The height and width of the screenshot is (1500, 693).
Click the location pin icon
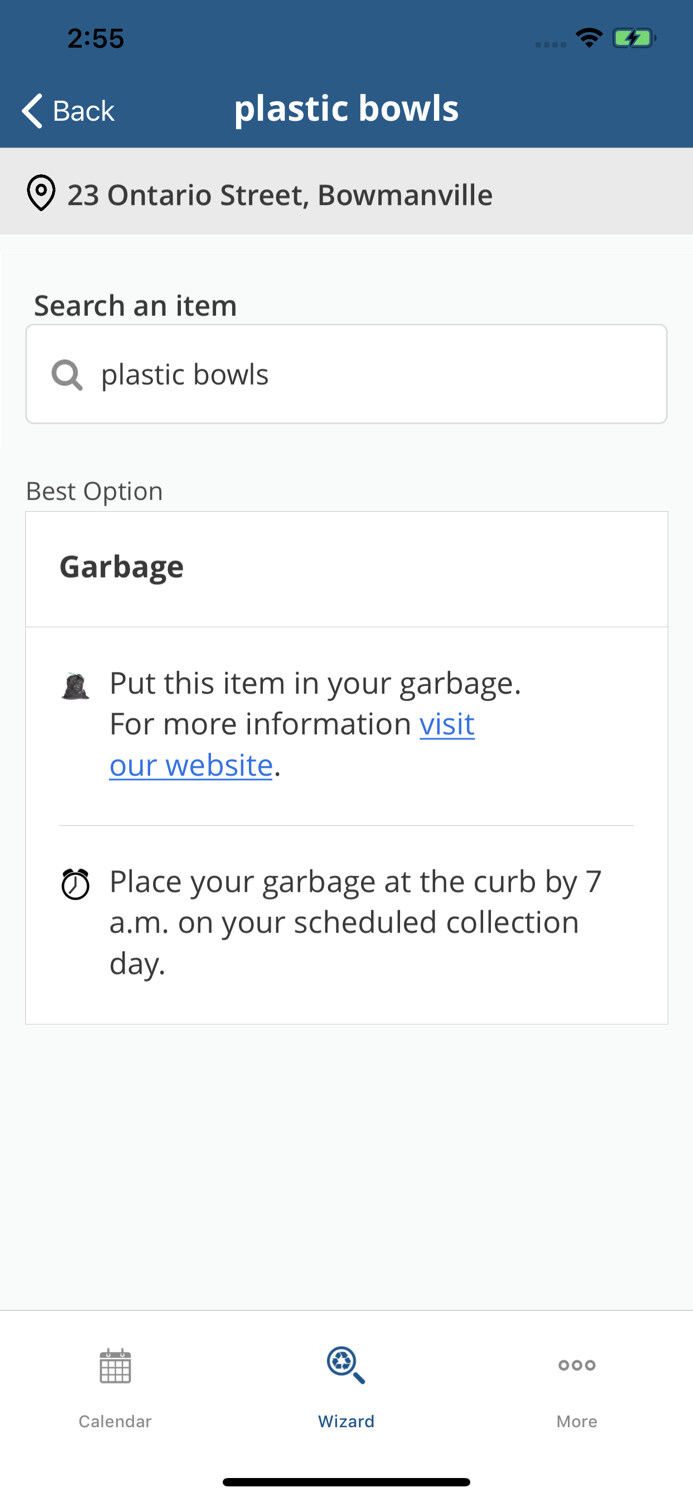(x=40, y=192)
